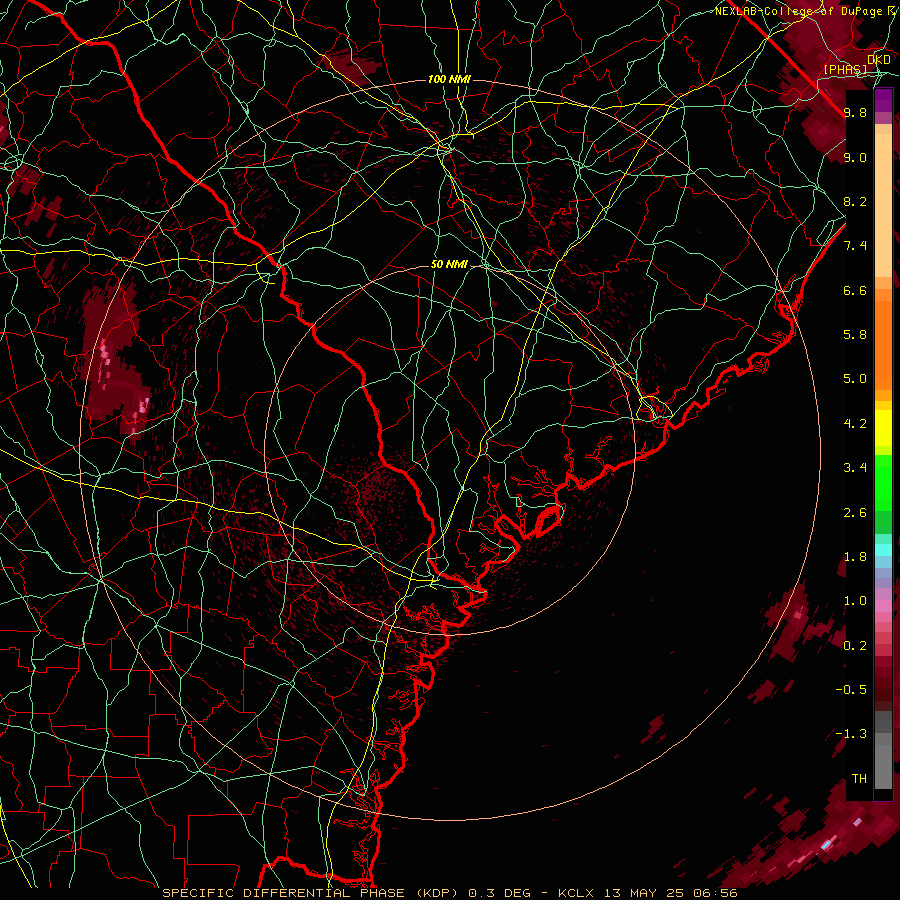Click the 0.2 scale value
The width and height of the screenshot is (900, 900).
[x=855, y=646]
